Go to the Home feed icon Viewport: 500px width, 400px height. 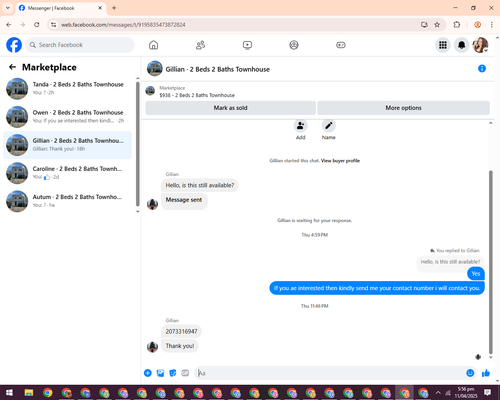pyautogui.click(x=153, y=45)
